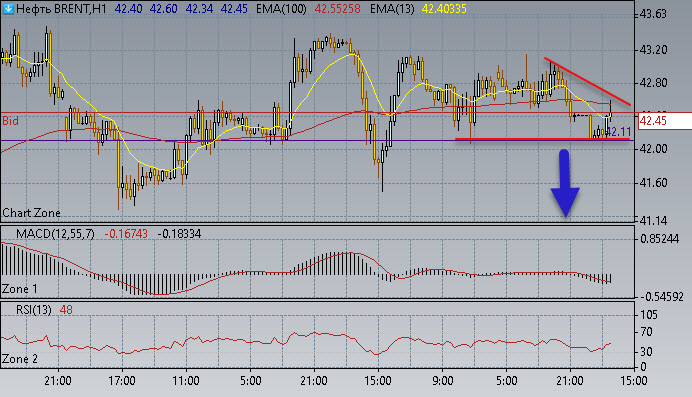692x397 pixels.
Task: Click price axis label 42.80
Action: tap(653, 83)
